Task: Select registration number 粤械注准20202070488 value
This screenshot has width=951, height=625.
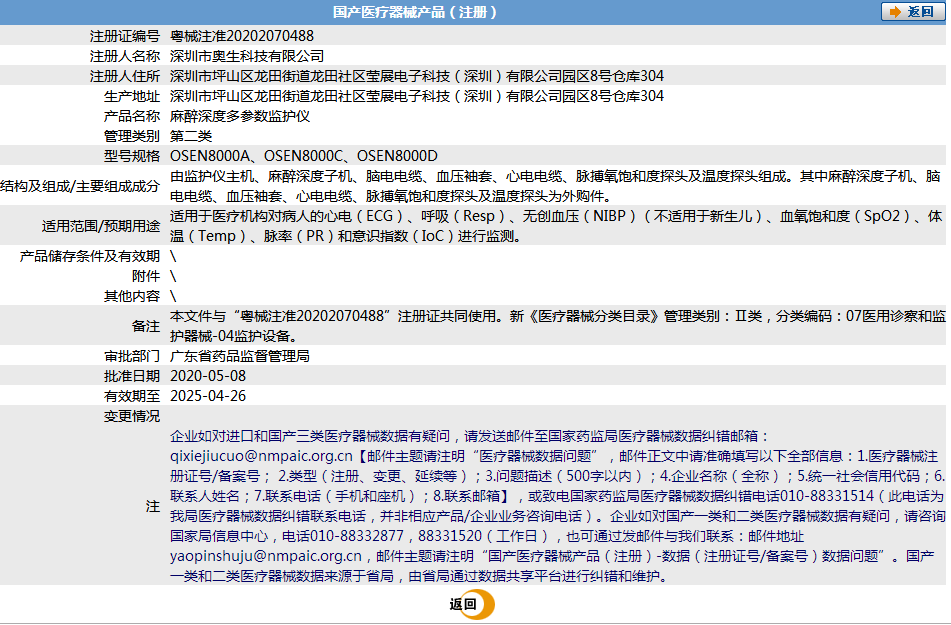Action: click(x=242, y=36)
